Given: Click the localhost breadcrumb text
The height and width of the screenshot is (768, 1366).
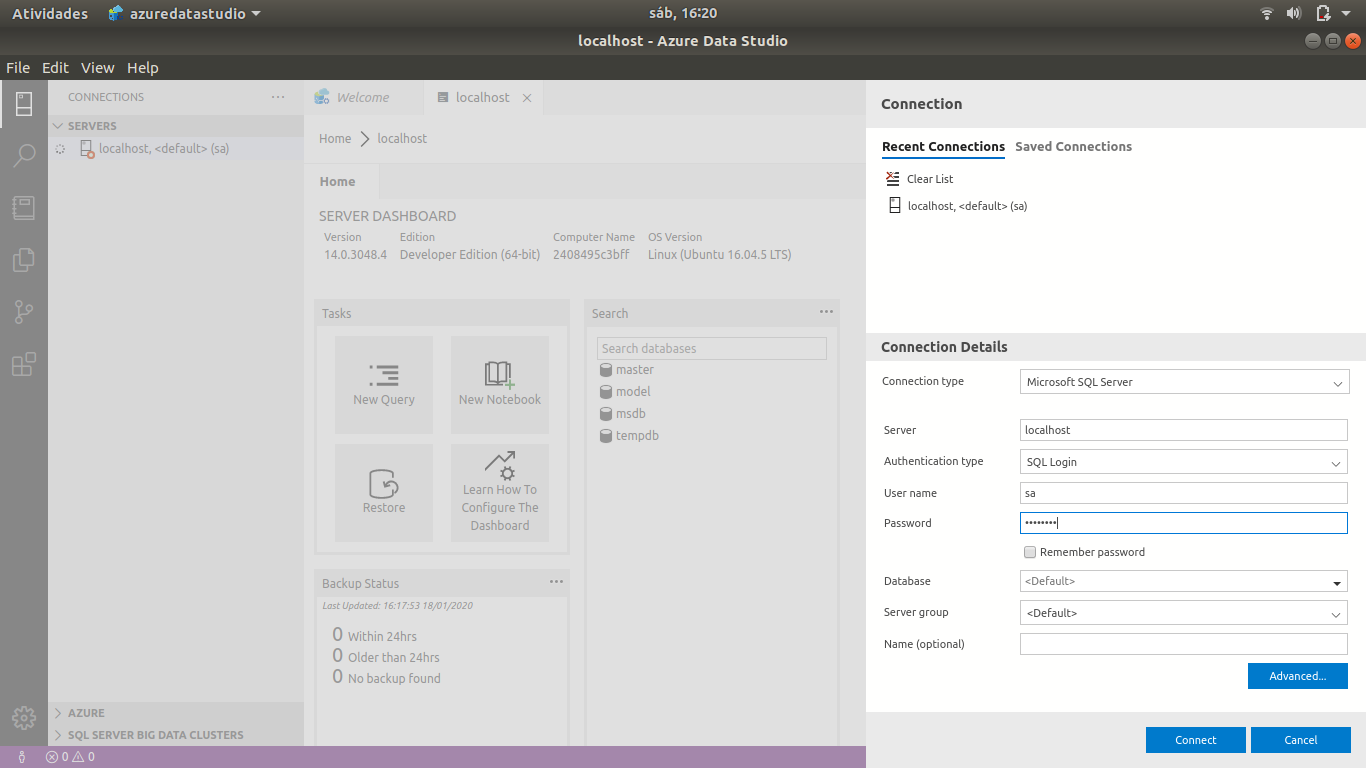Looking at the screenshot, I should pos(402,139).
